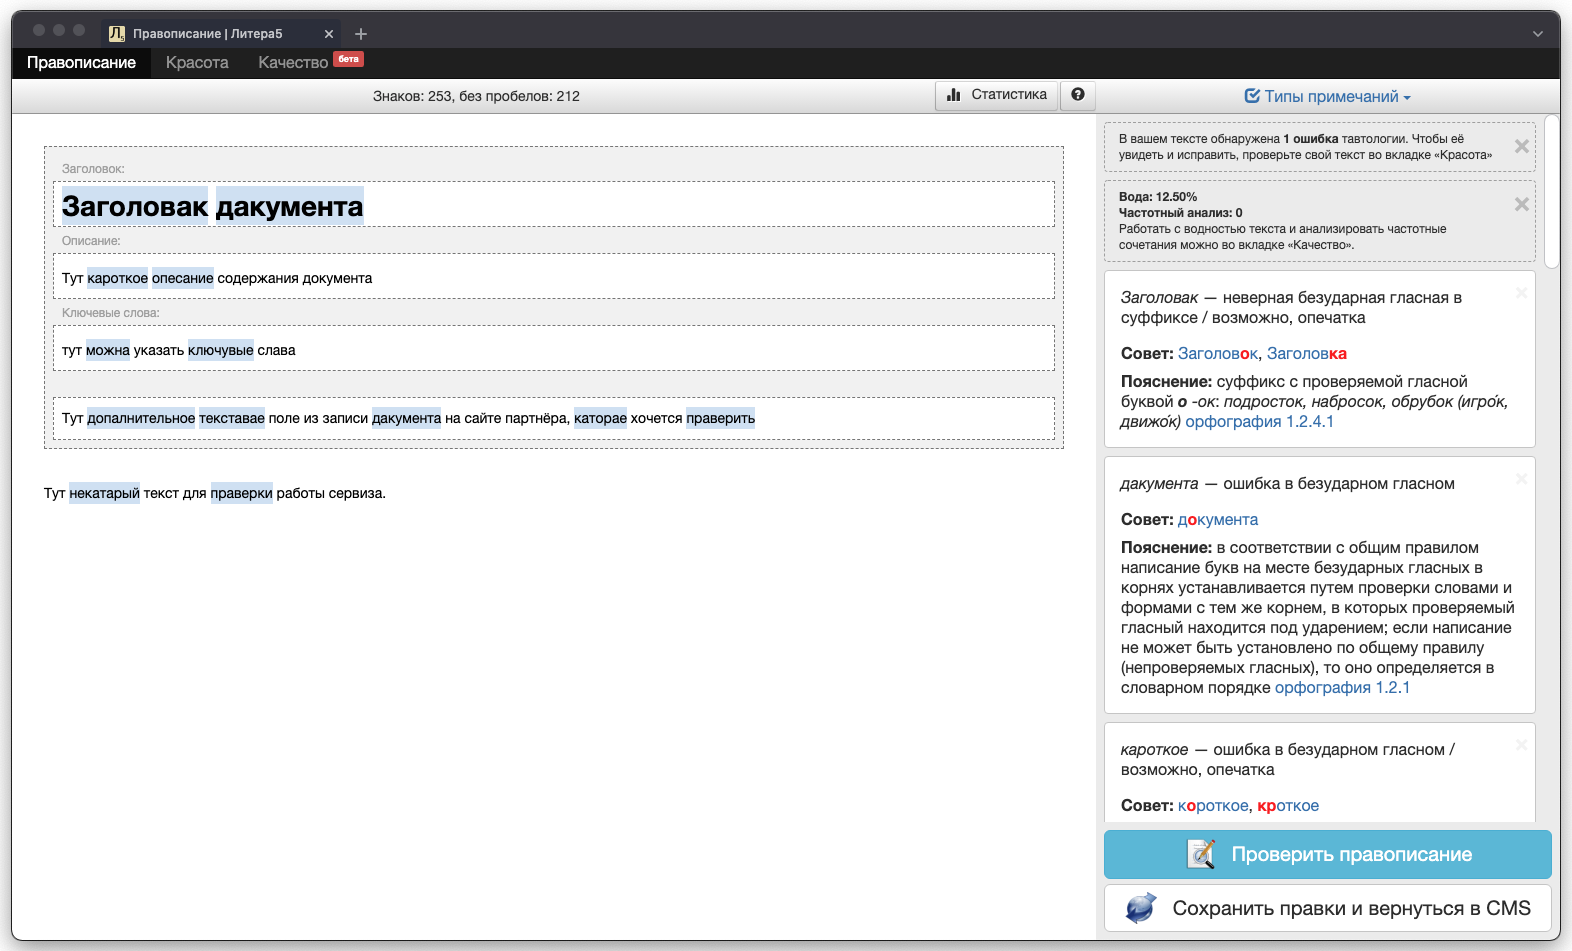Open the Статистика chart button
The height and width of the screenshot is (951, 1572).
[x=997, y=95]
